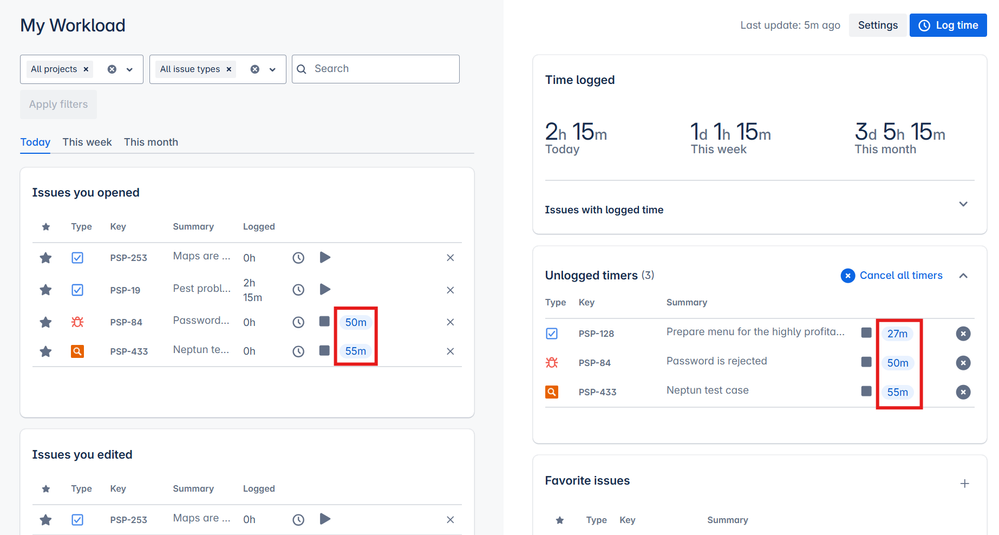Remove the All projects filter chip

(x=86, y=69)
